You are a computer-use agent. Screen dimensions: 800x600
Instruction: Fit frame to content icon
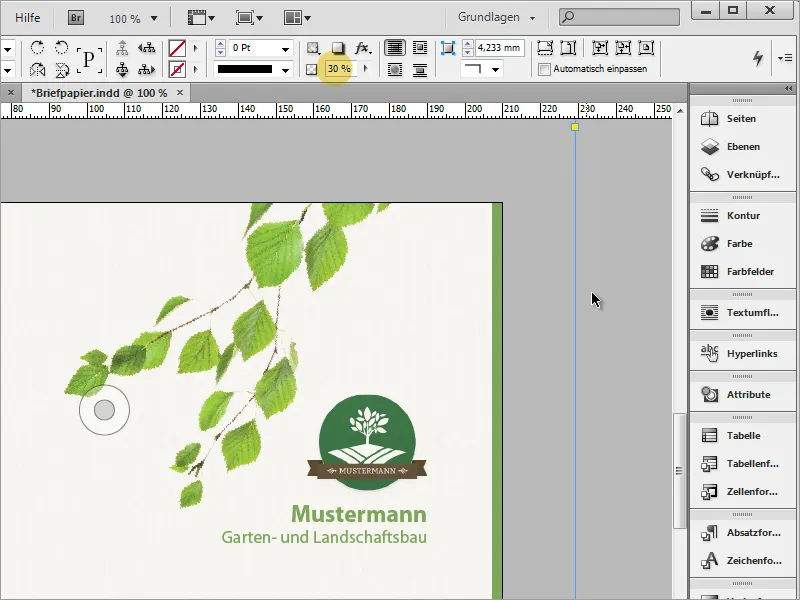coord(623,48)
